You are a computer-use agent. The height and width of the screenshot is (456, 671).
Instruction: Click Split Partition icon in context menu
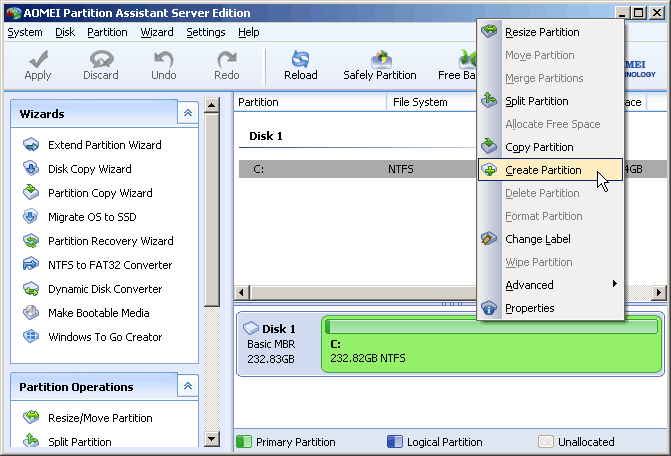coord(489,100)
